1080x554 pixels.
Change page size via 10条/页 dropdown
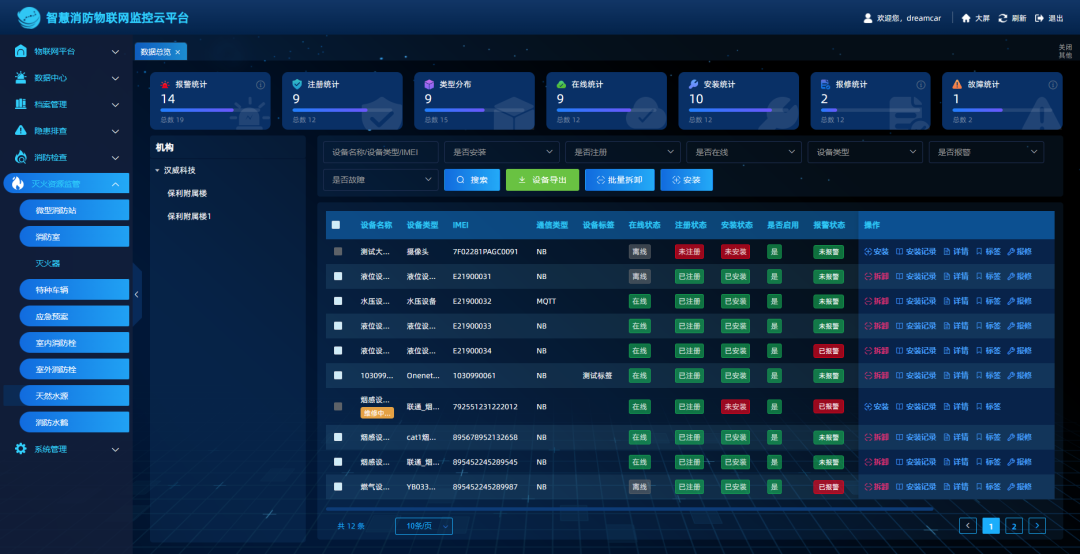coord(424,525)
